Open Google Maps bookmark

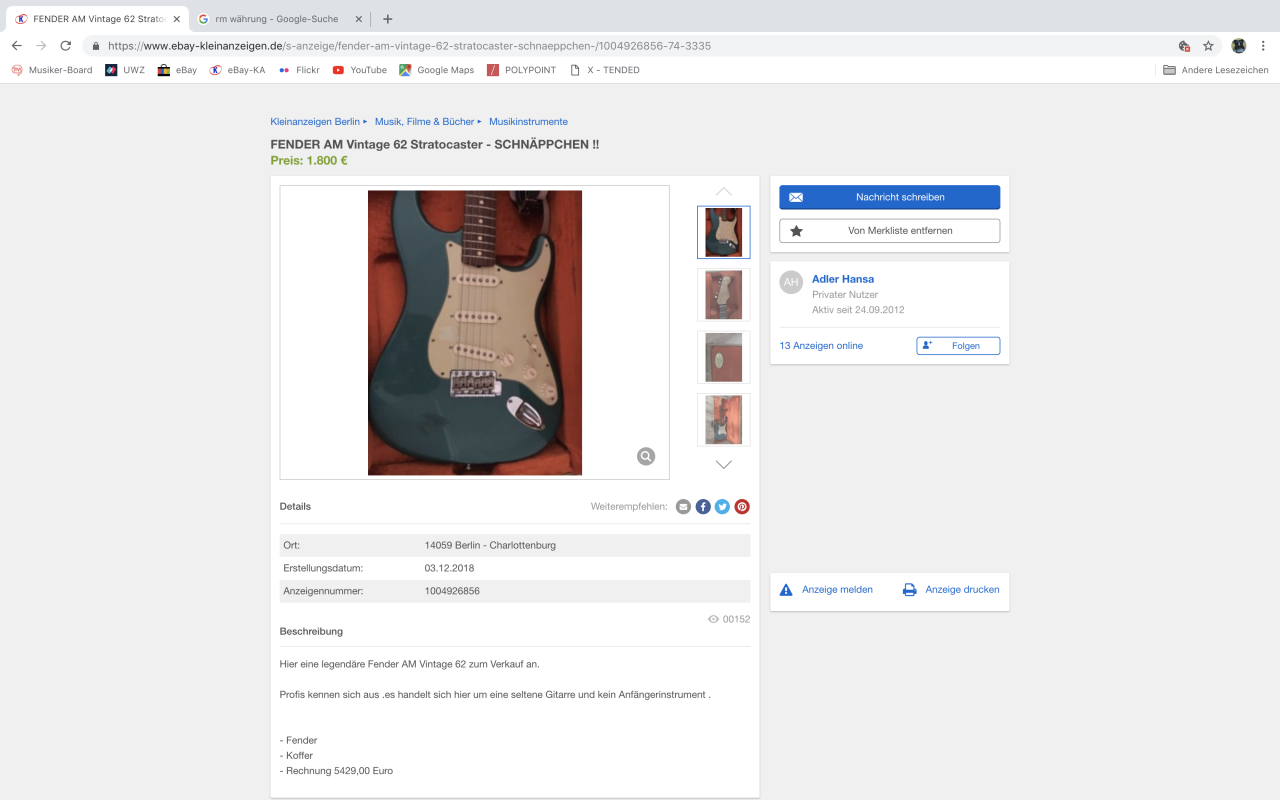(437, 70)
